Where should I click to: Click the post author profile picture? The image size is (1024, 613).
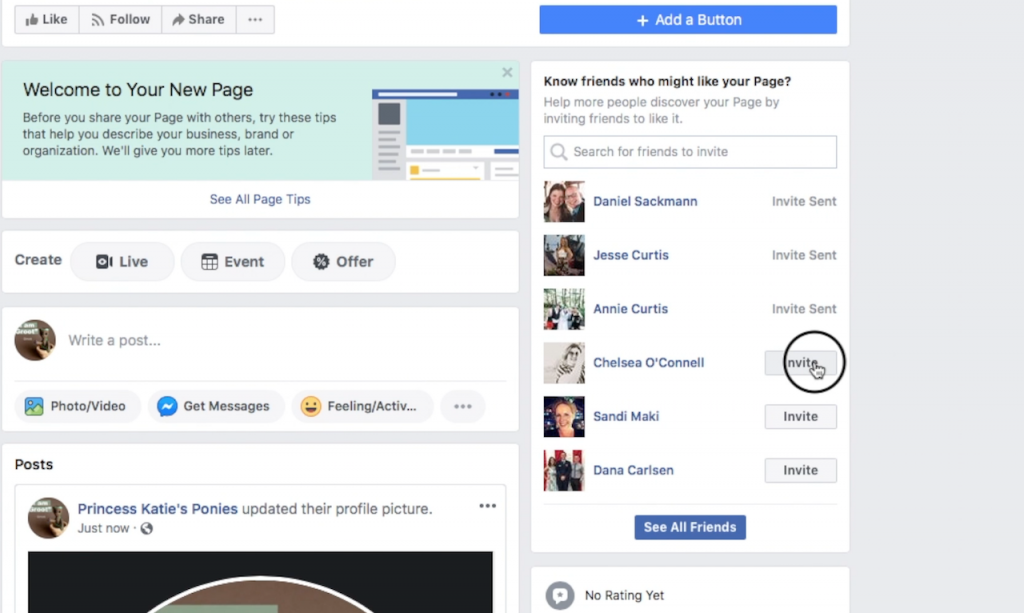click(48, 518)
